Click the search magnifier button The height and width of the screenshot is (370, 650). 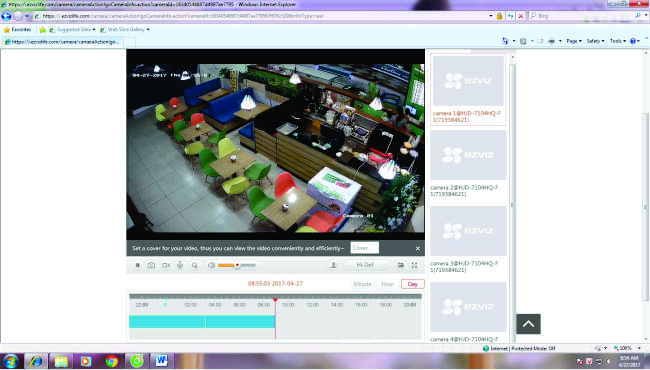[x=638, y=16]
